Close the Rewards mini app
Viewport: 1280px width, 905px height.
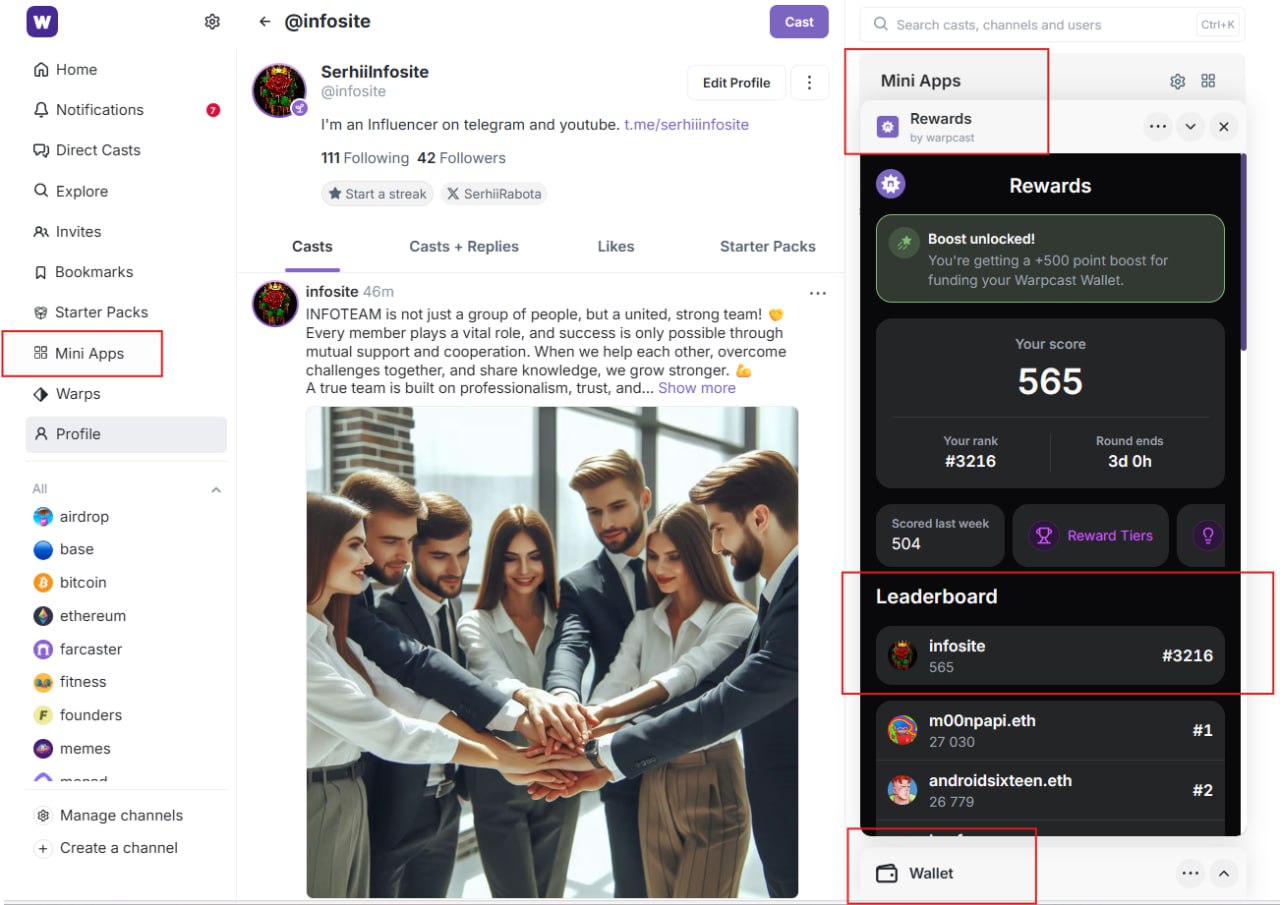tap(1224, 127)
